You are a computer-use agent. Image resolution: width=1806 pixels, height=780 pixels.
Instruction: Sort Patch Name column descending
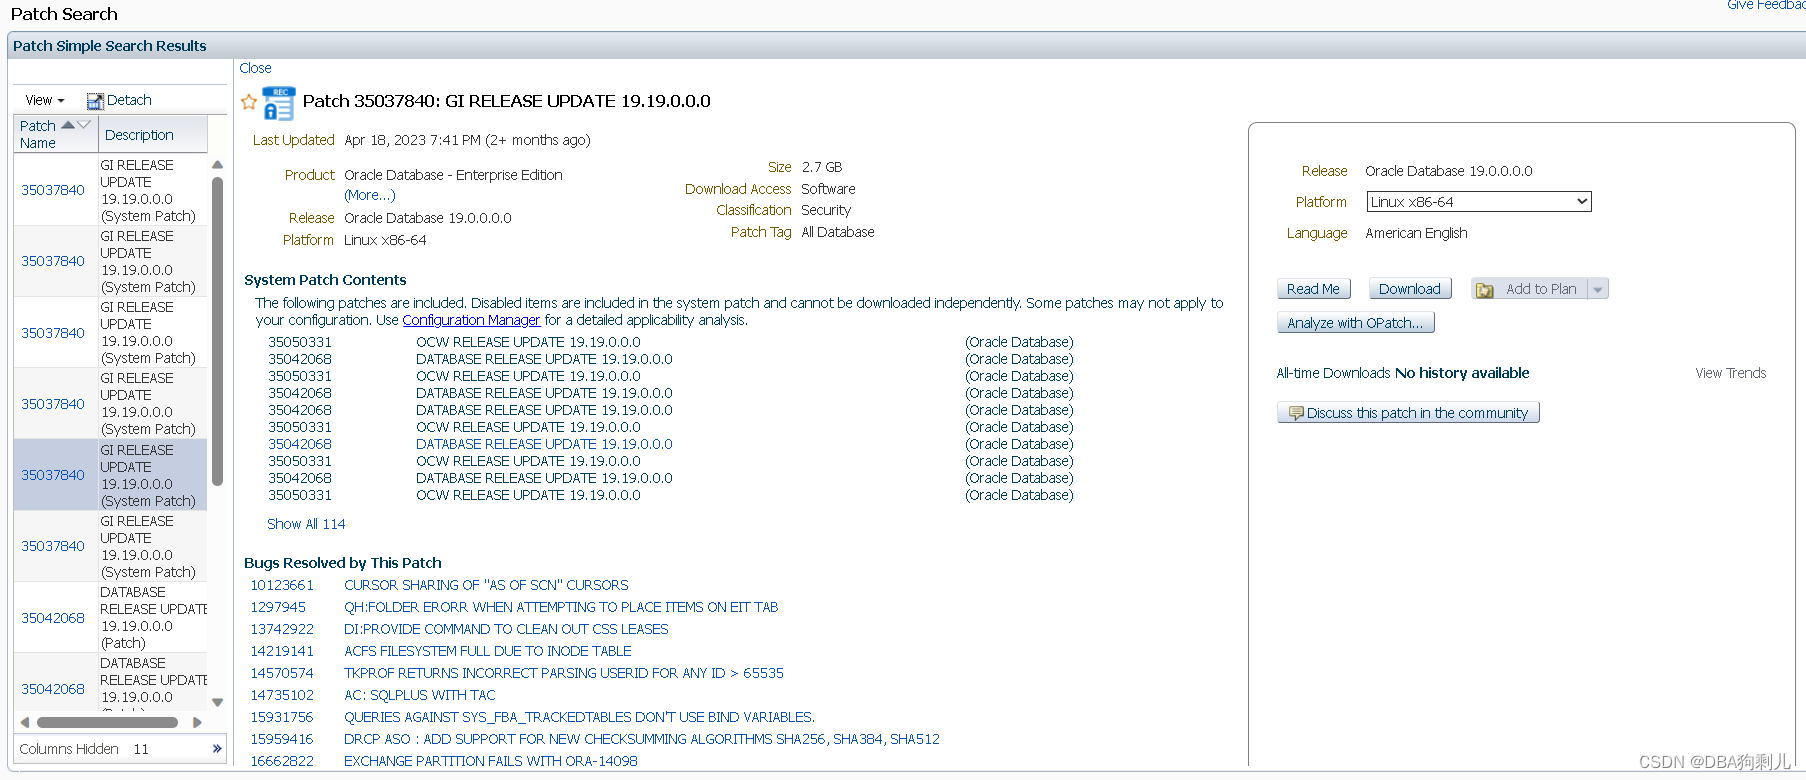[84, 125]
